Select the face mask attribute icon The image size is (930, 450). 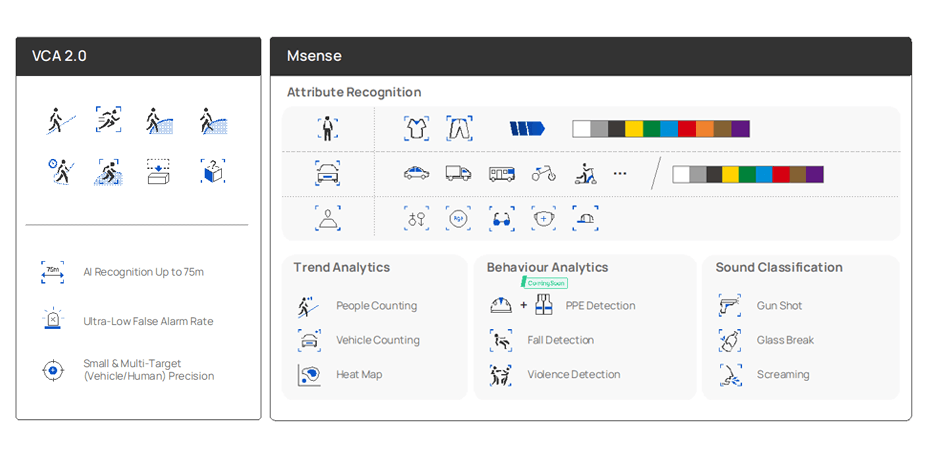pos(544,218)
